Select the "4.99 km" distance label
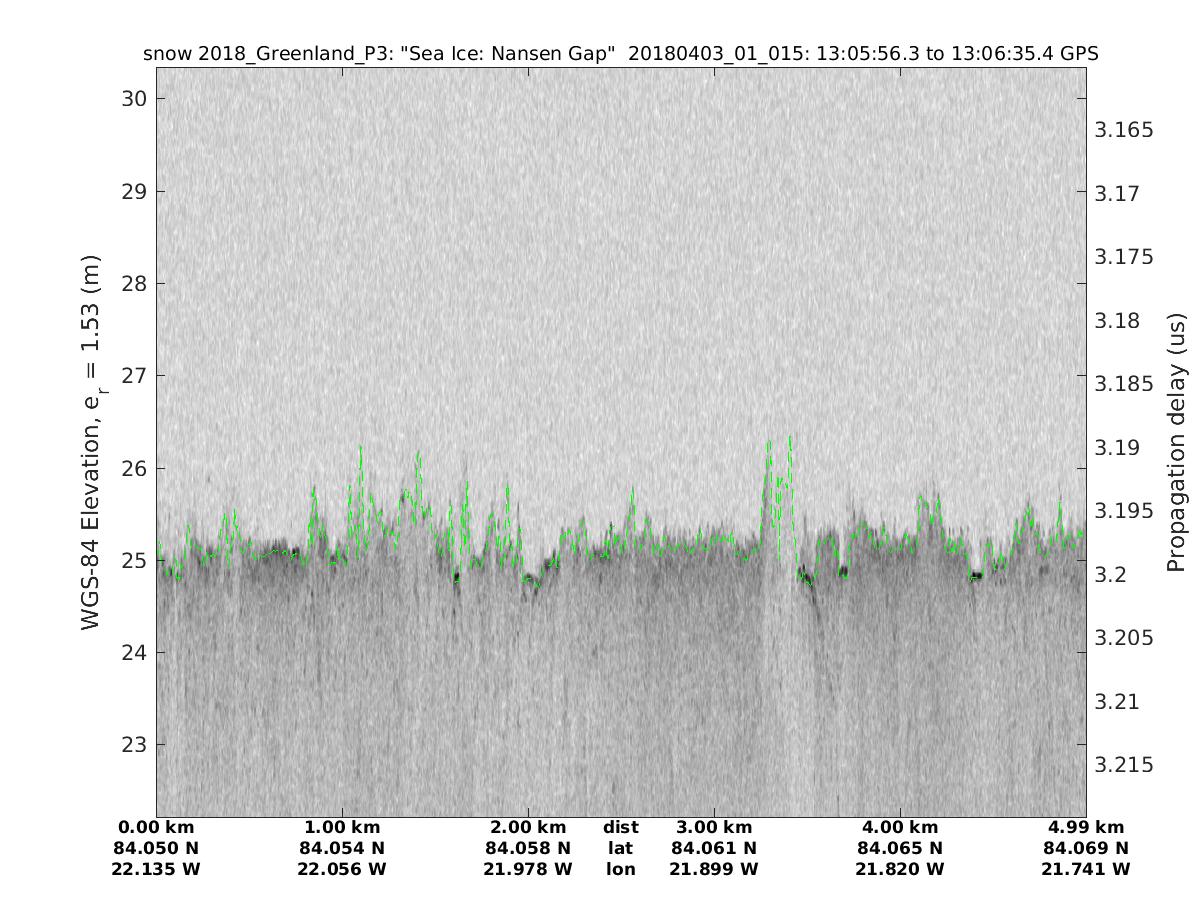This screenshot has height=900, width=1200. (x=1086, y=827)
